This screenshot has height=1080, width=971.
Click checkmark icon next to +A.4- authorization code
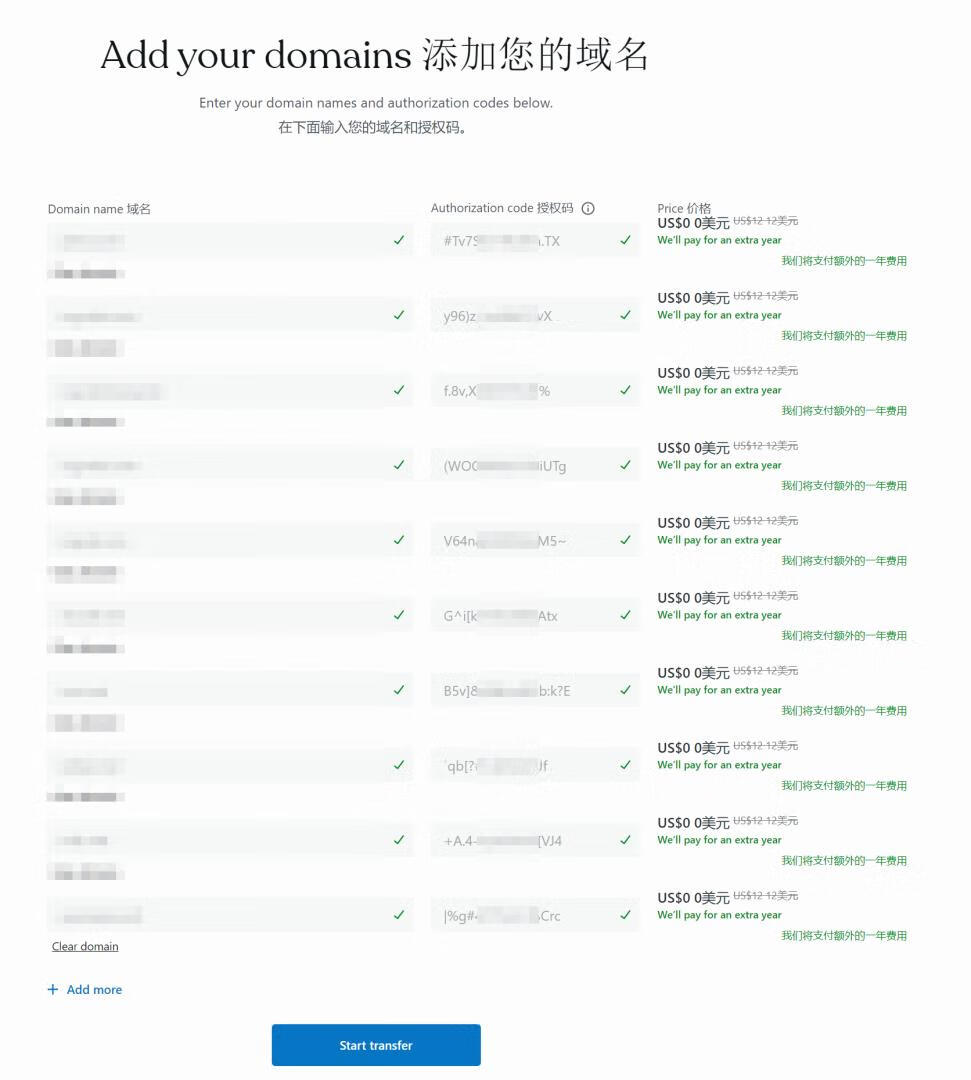click(x=626, y=840)
